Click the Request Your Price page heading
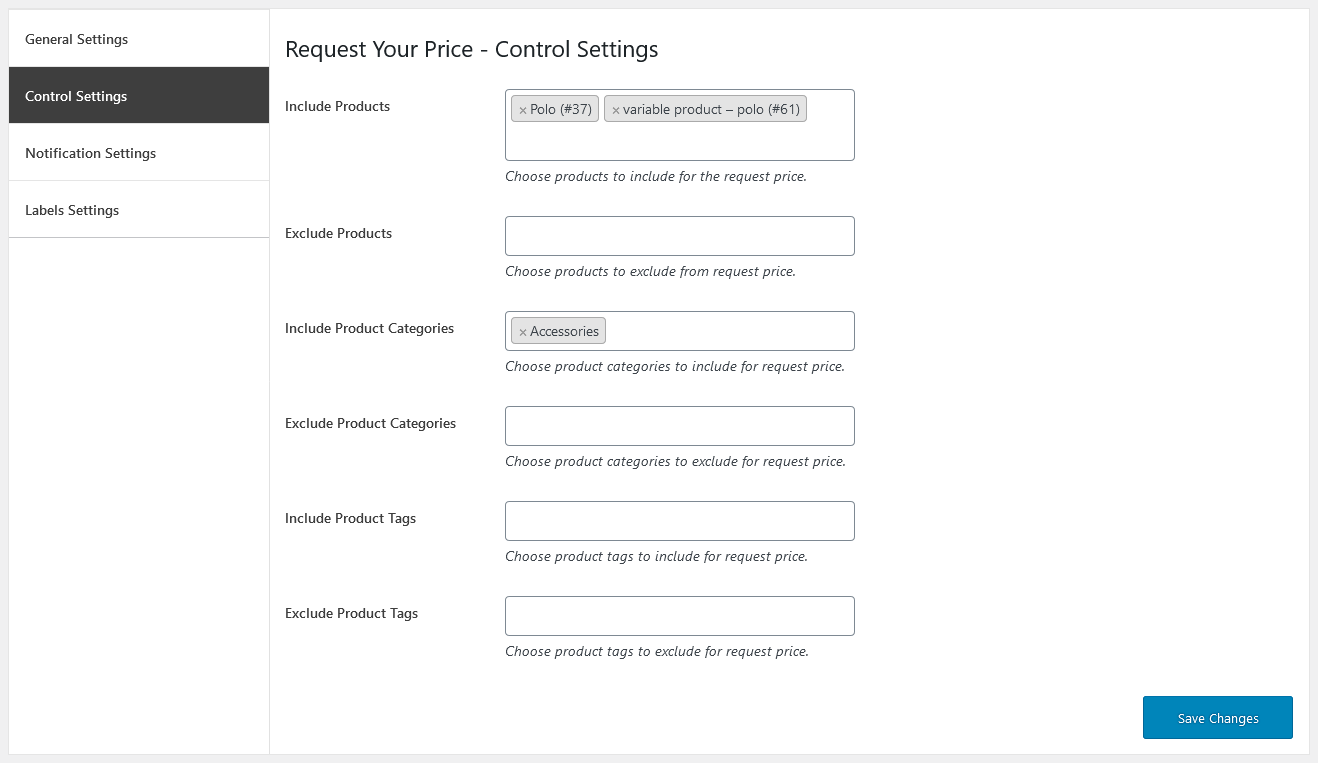 pyautogui.click(x=471, y=49)
